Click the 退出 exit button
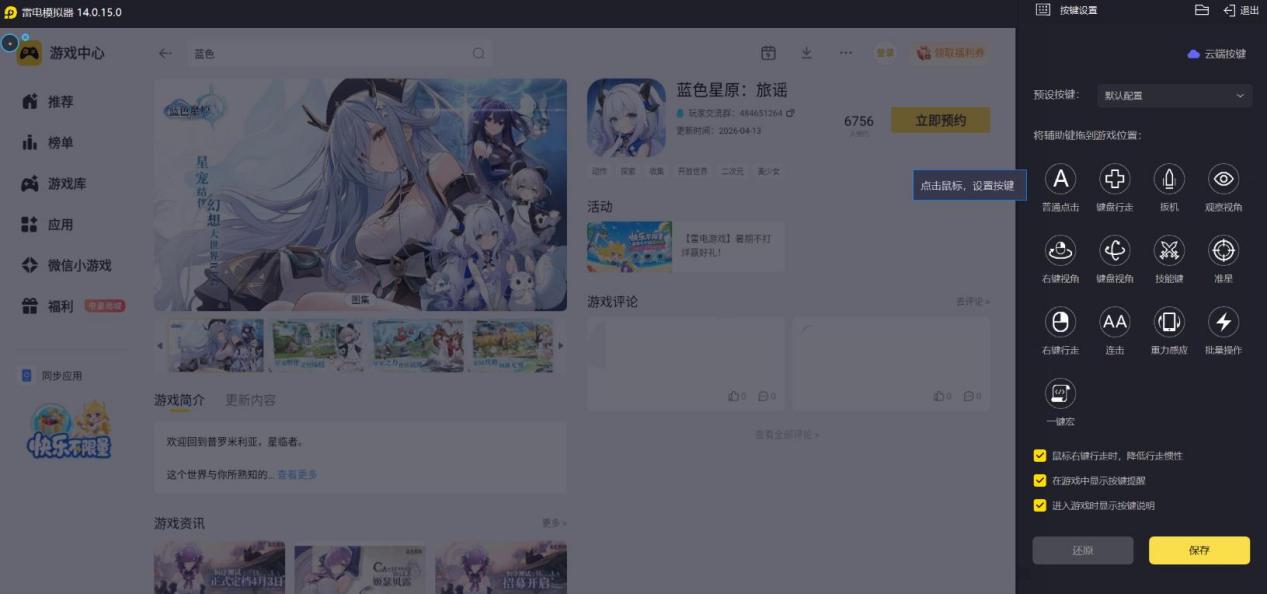Viewport: 1267px width, 594px height. point(1241,10)
